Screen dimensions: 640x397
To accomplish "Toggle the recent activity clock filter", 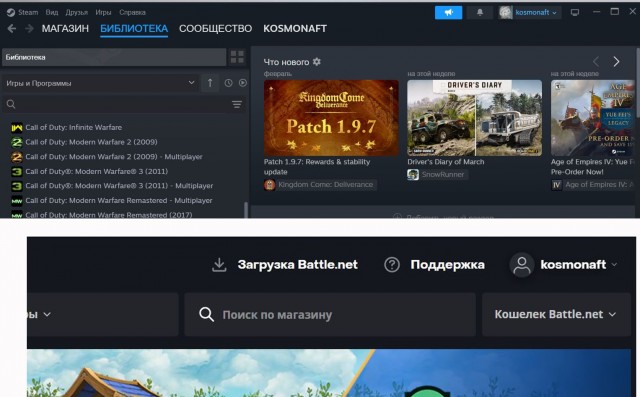I will (x=228, y=83).
